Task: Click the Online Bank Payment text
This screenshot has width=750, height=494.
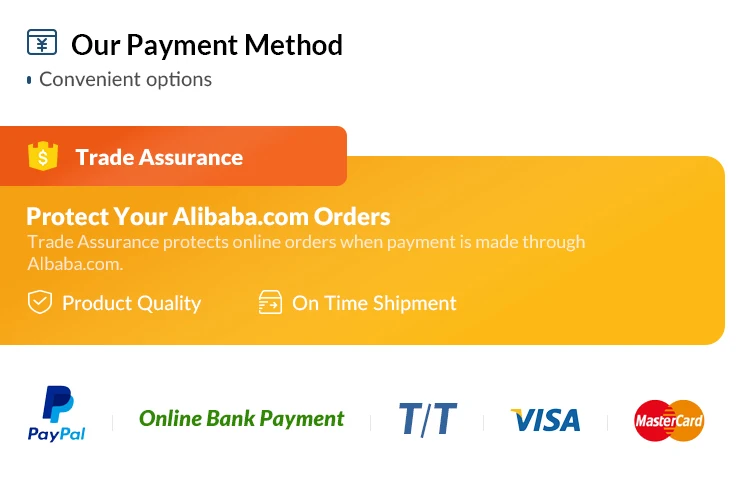Action: coord(241,419)
